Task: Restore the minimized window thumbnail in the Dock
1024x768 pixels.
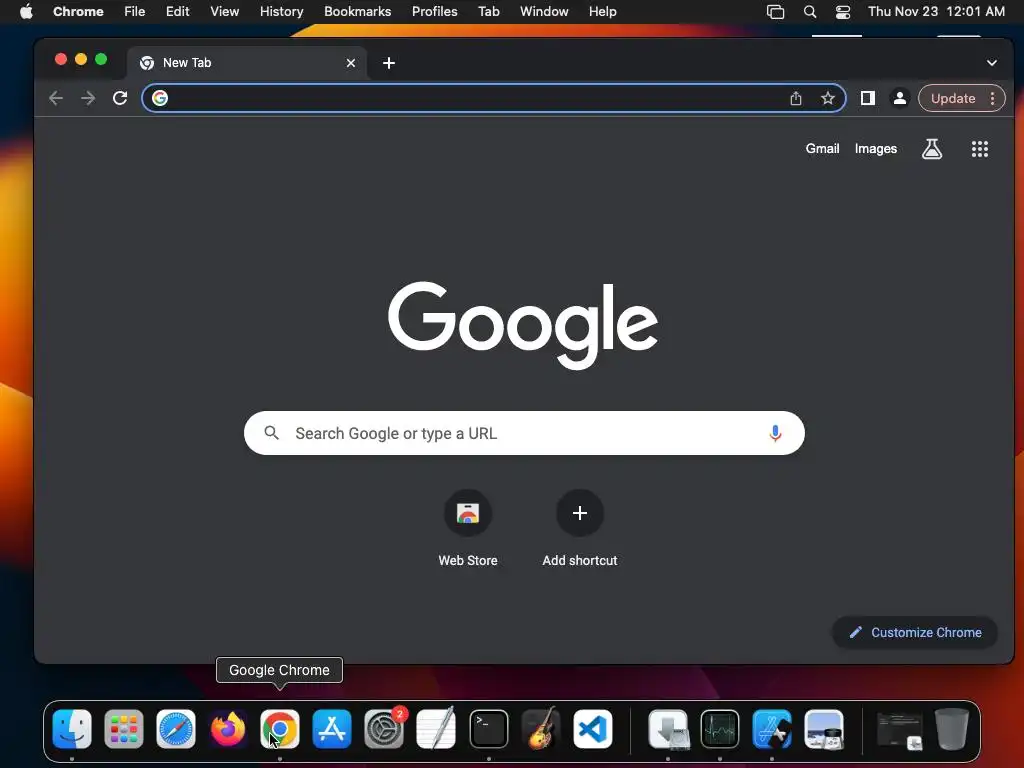Action: tap(900, 730)
